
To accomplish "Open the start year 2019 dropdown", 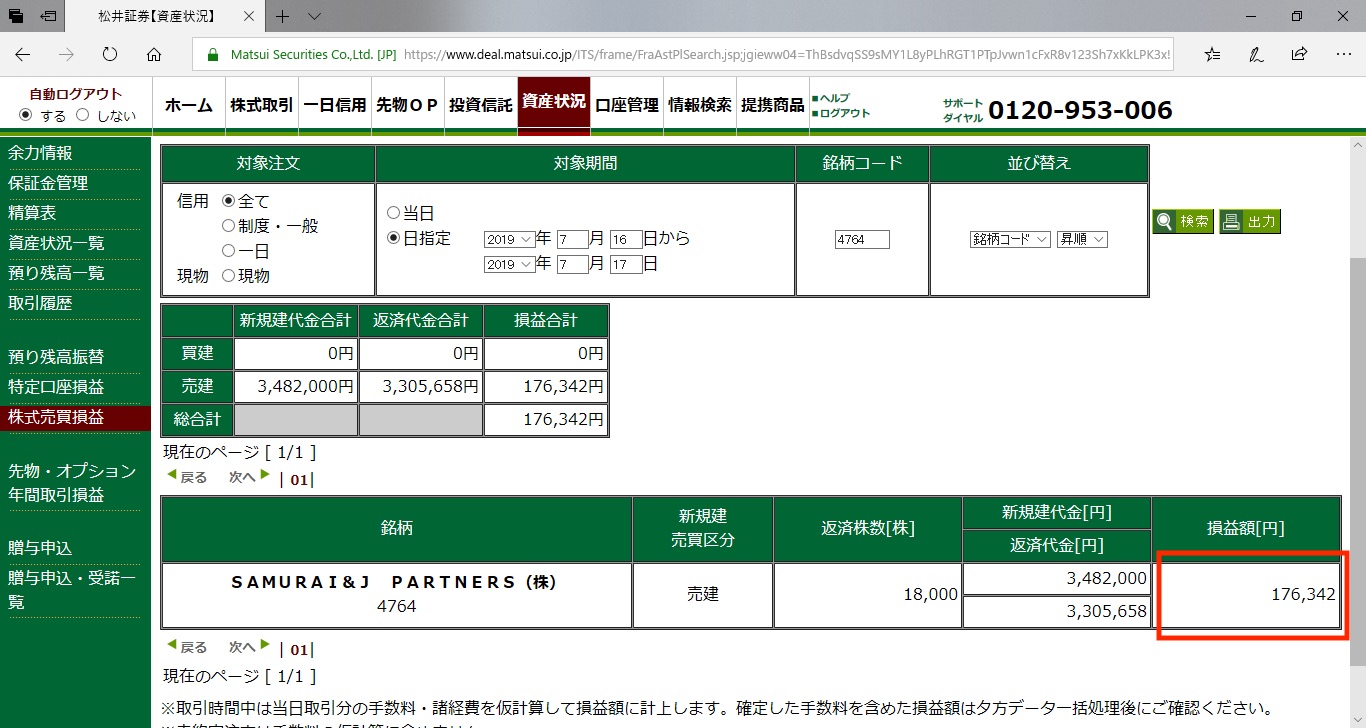I will 509,239.
